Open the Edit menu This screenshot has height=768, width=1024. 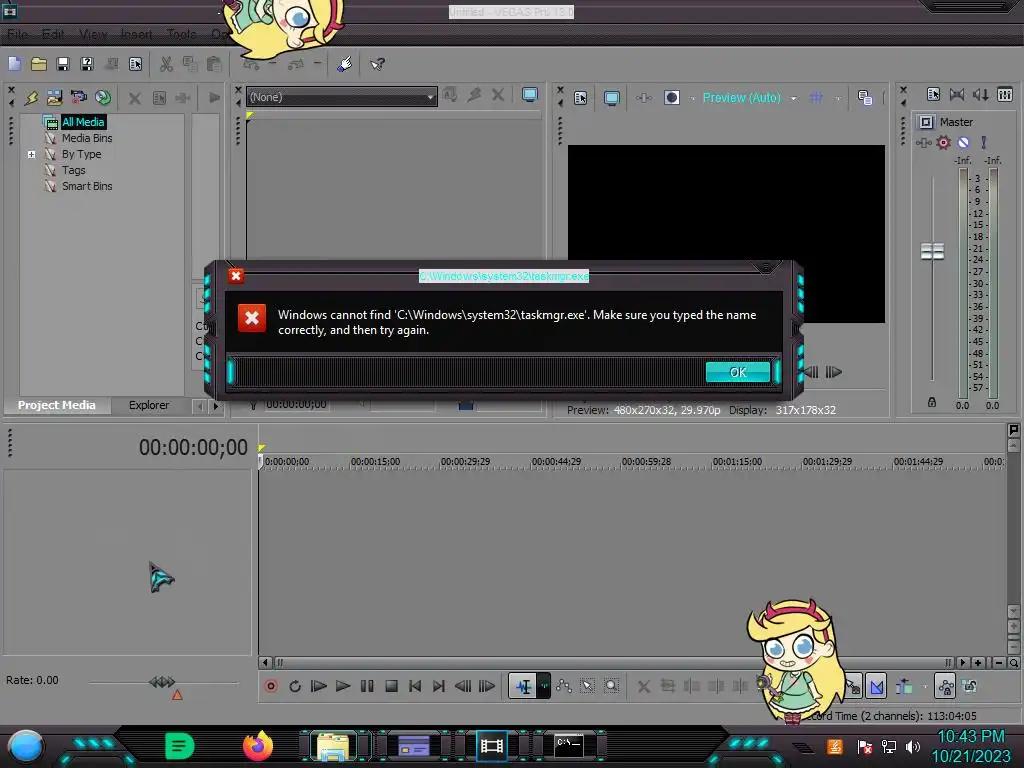click(x=53, y=34)
